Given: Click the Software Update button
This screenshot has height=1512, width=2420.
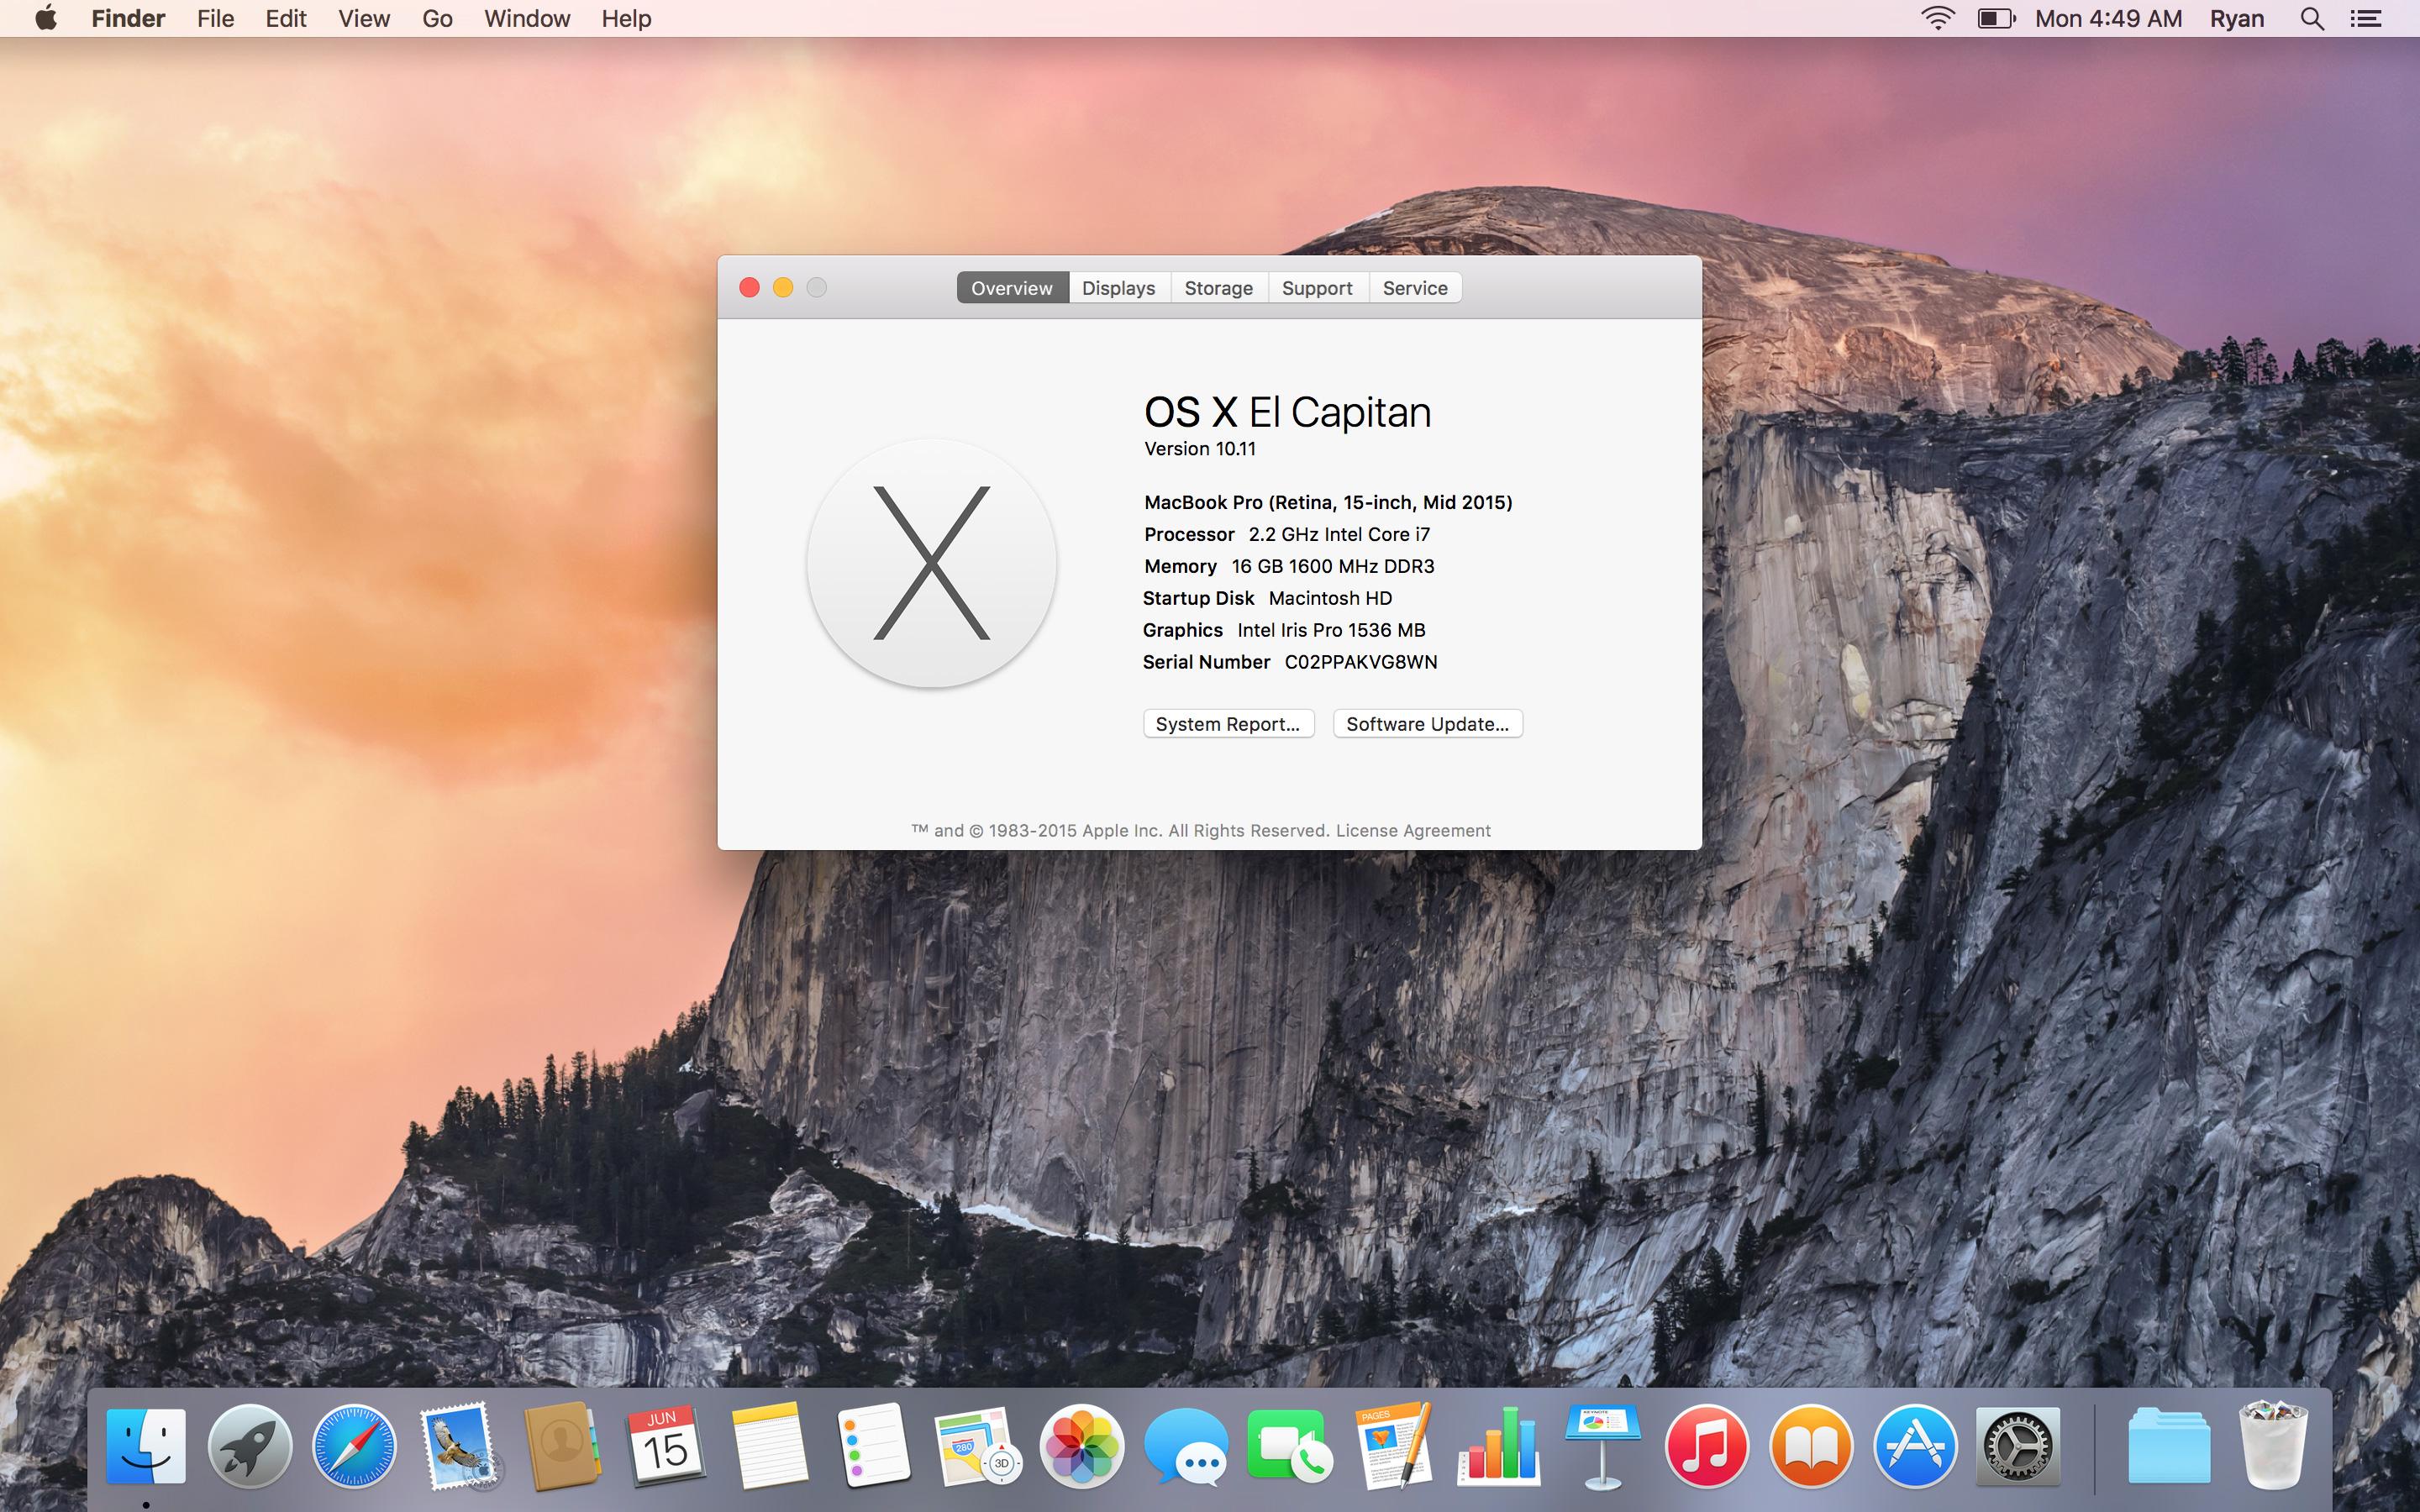Looking at the screenshot, I should tap(1427, 723).
